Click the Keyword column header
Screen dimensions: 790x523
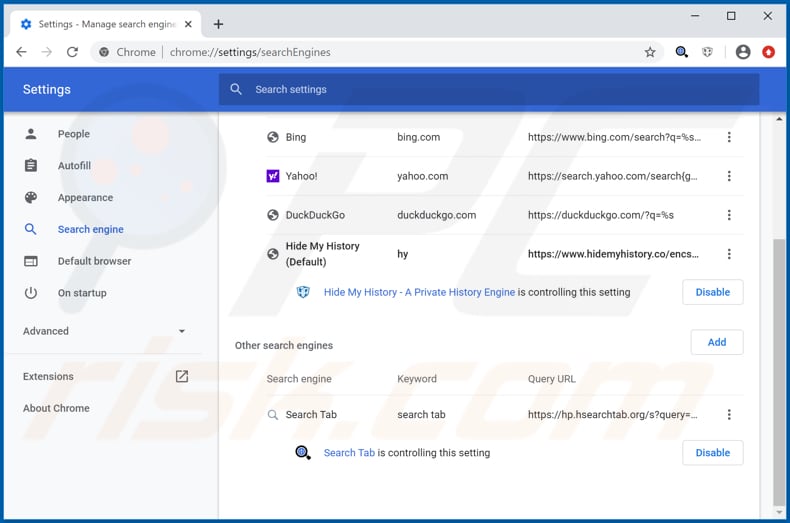coord(417,379)
